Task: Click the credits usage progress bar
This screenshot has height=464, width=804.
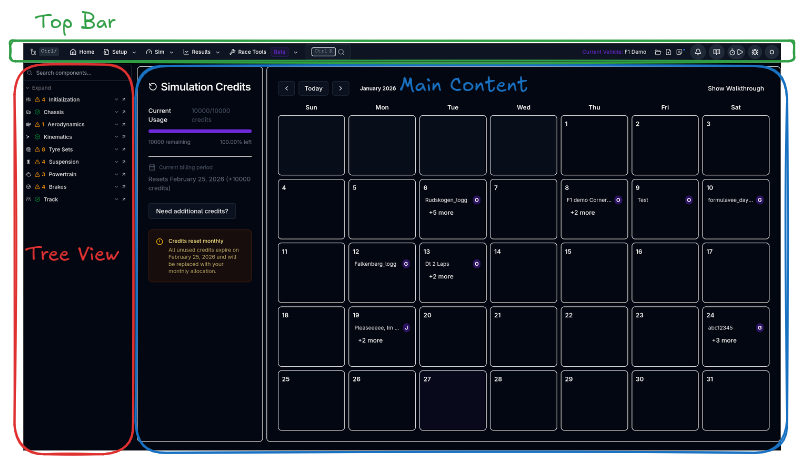Action: (x=199, y=131)
